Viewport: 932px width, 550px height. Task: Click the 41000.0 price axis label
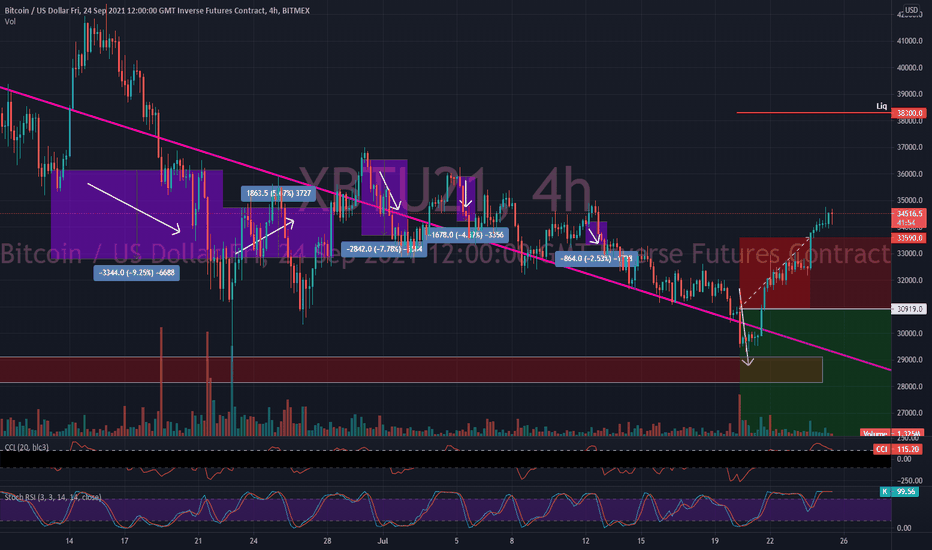[909, 41]
